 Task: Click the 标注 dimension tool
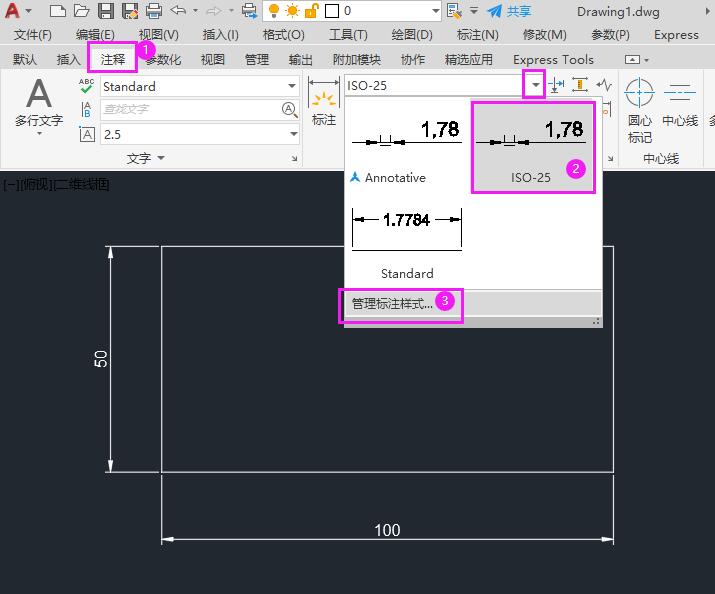(324, 103)
